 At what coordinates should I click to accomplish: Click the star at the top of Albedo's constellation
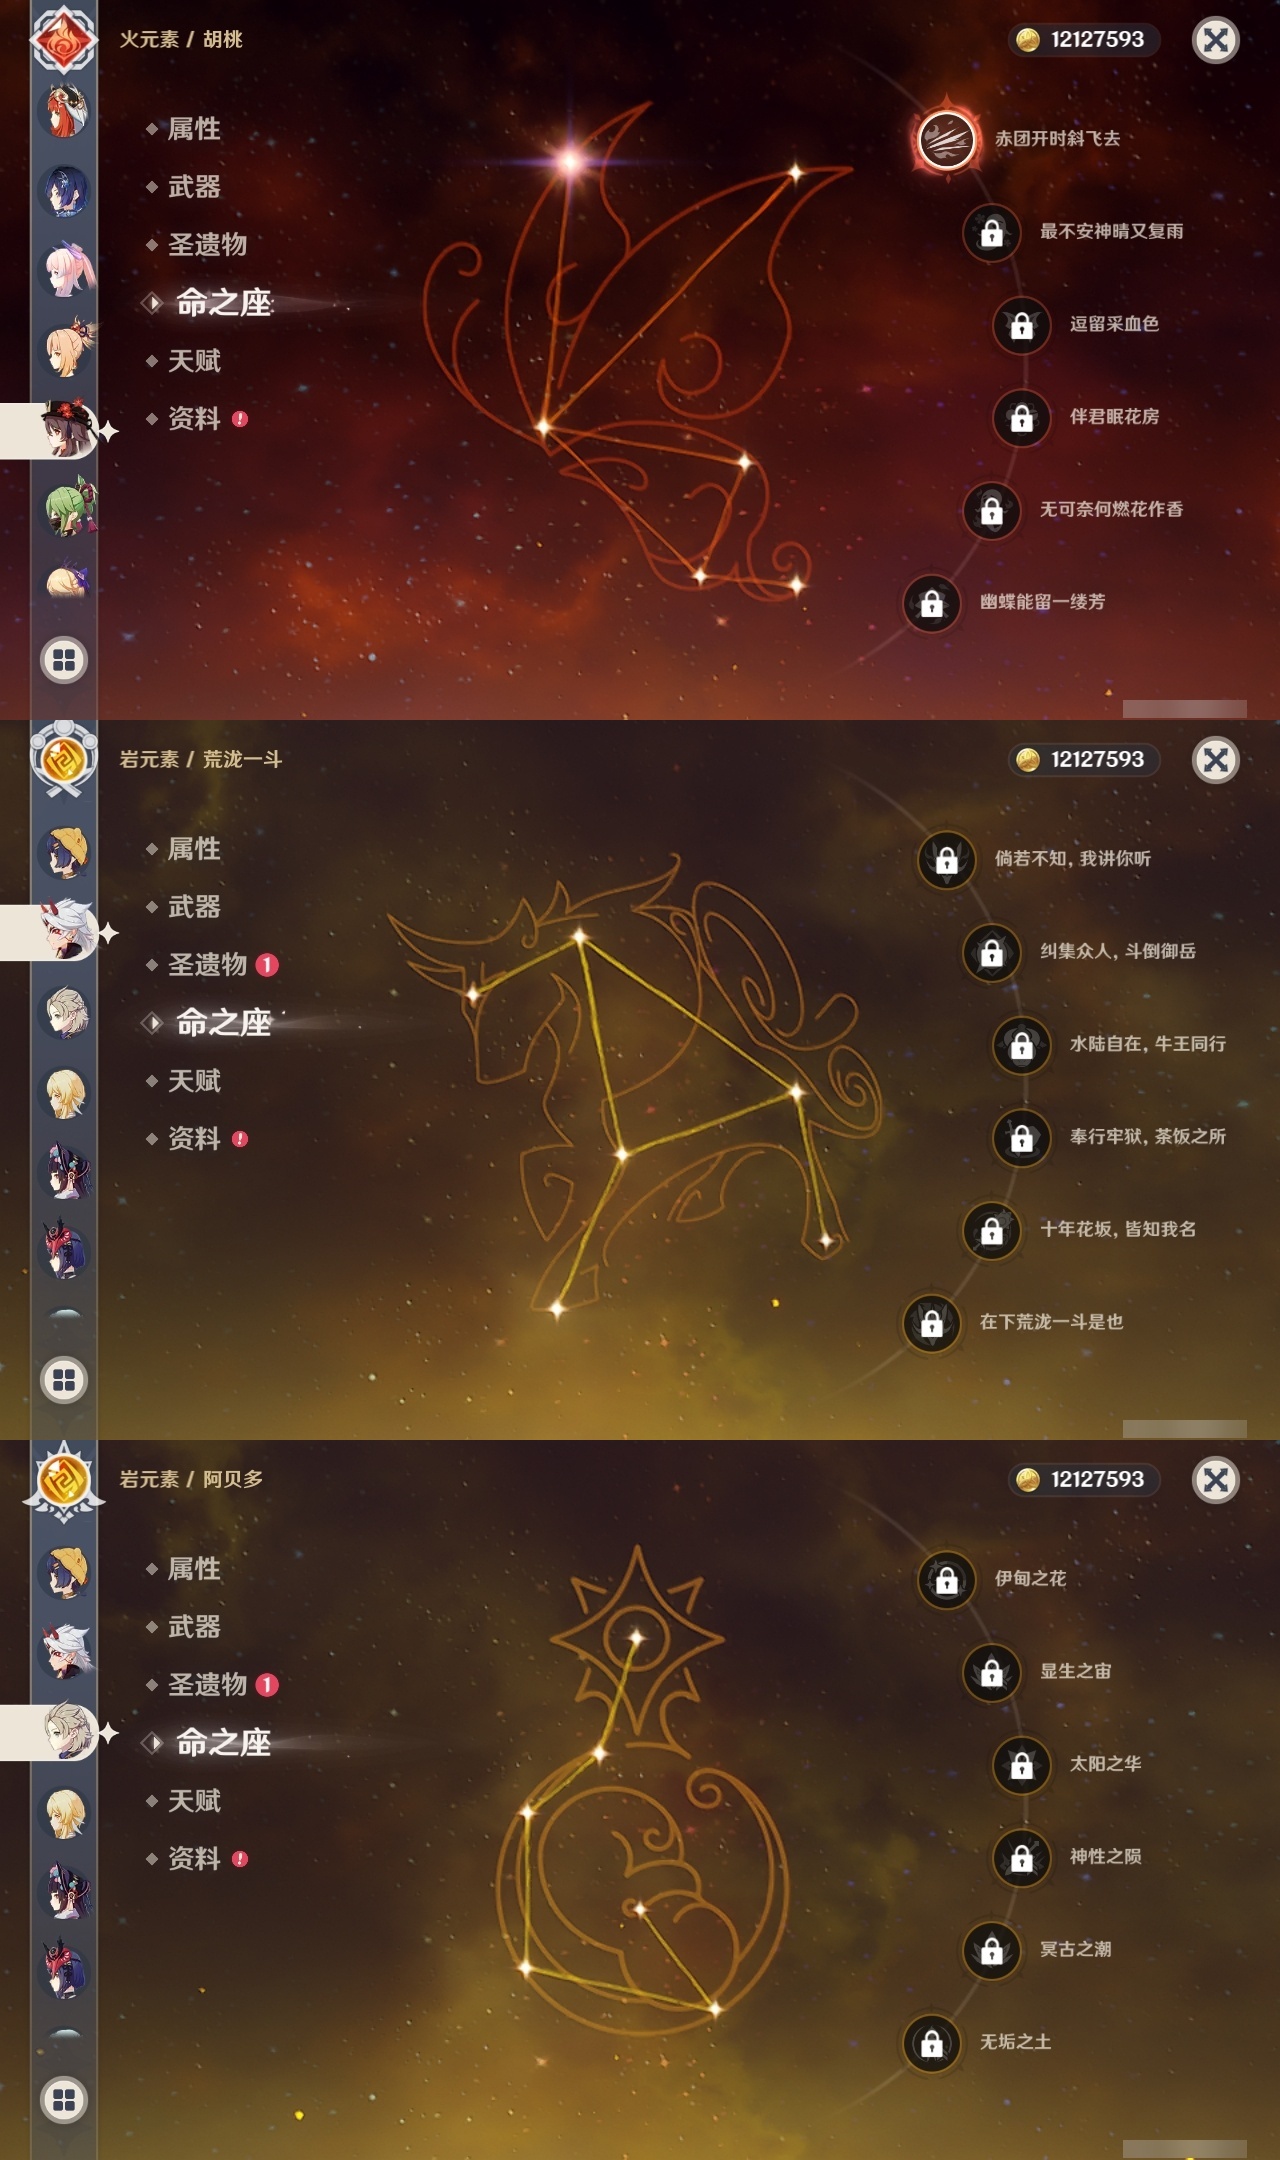click(636, 1637)
